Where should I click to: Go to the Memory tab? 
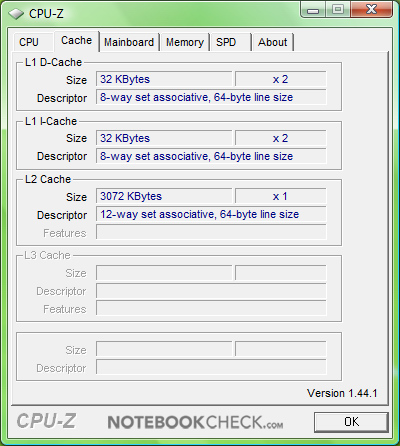185,42
